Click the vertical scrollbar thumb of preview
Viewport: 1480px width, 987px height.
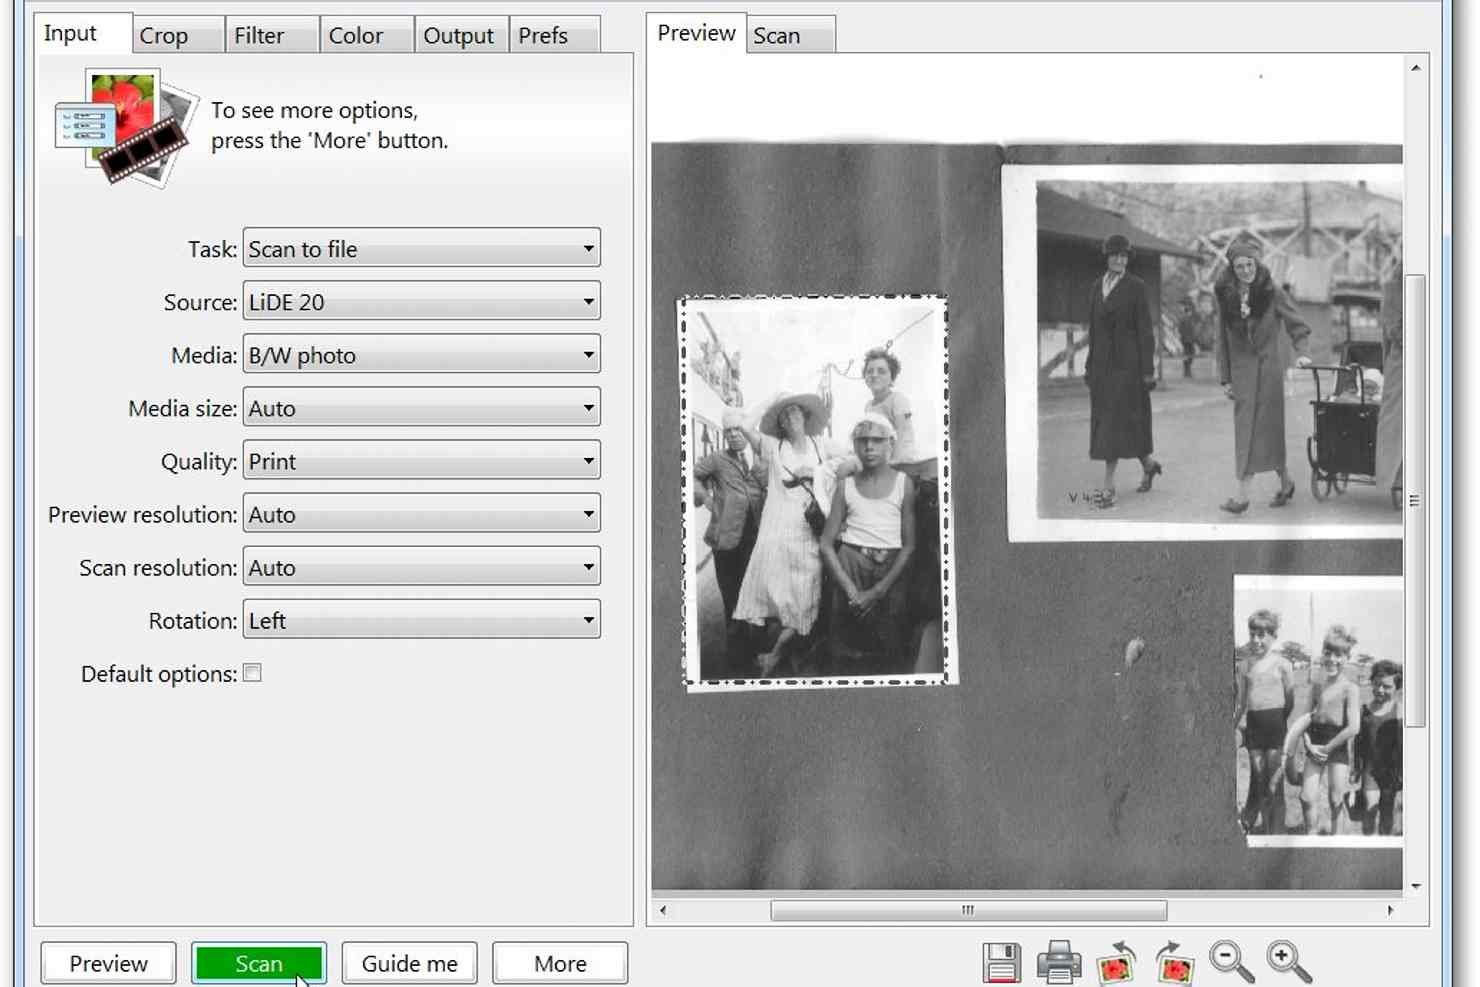(x=1415, y=500)
